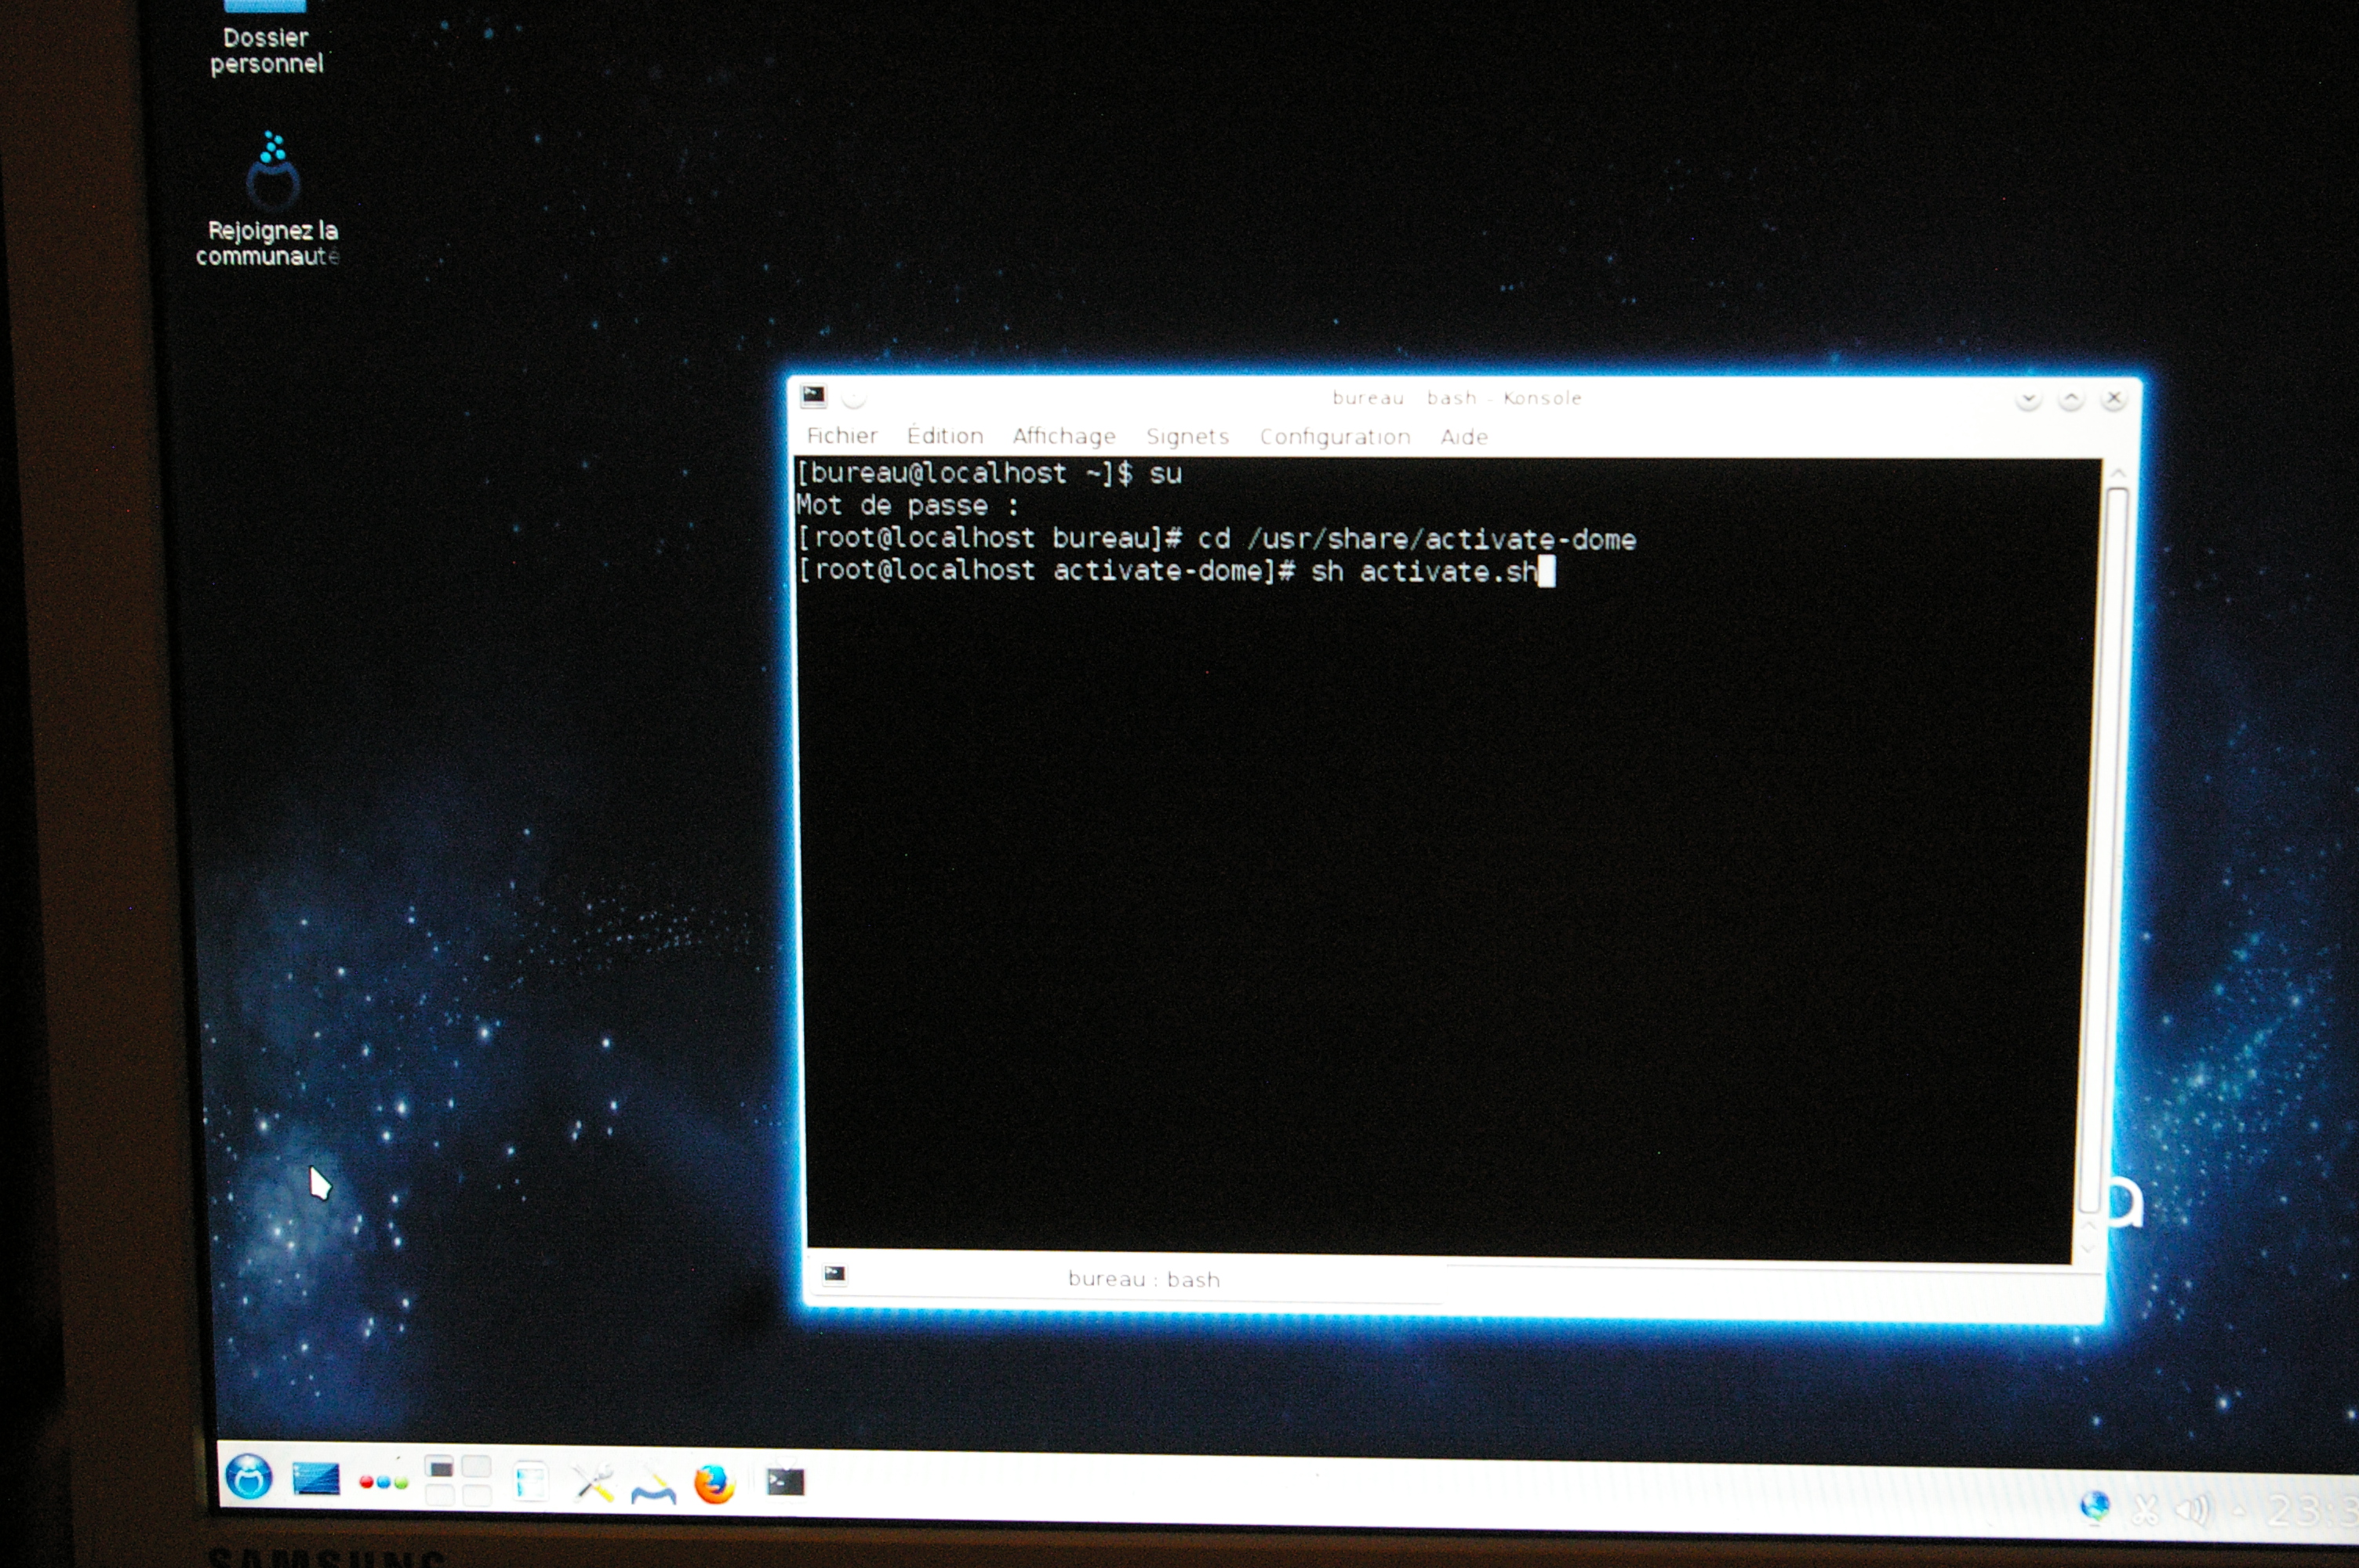Click the network globe tray icon
The image size is (2359, 1568).
click(2094, 1505)
